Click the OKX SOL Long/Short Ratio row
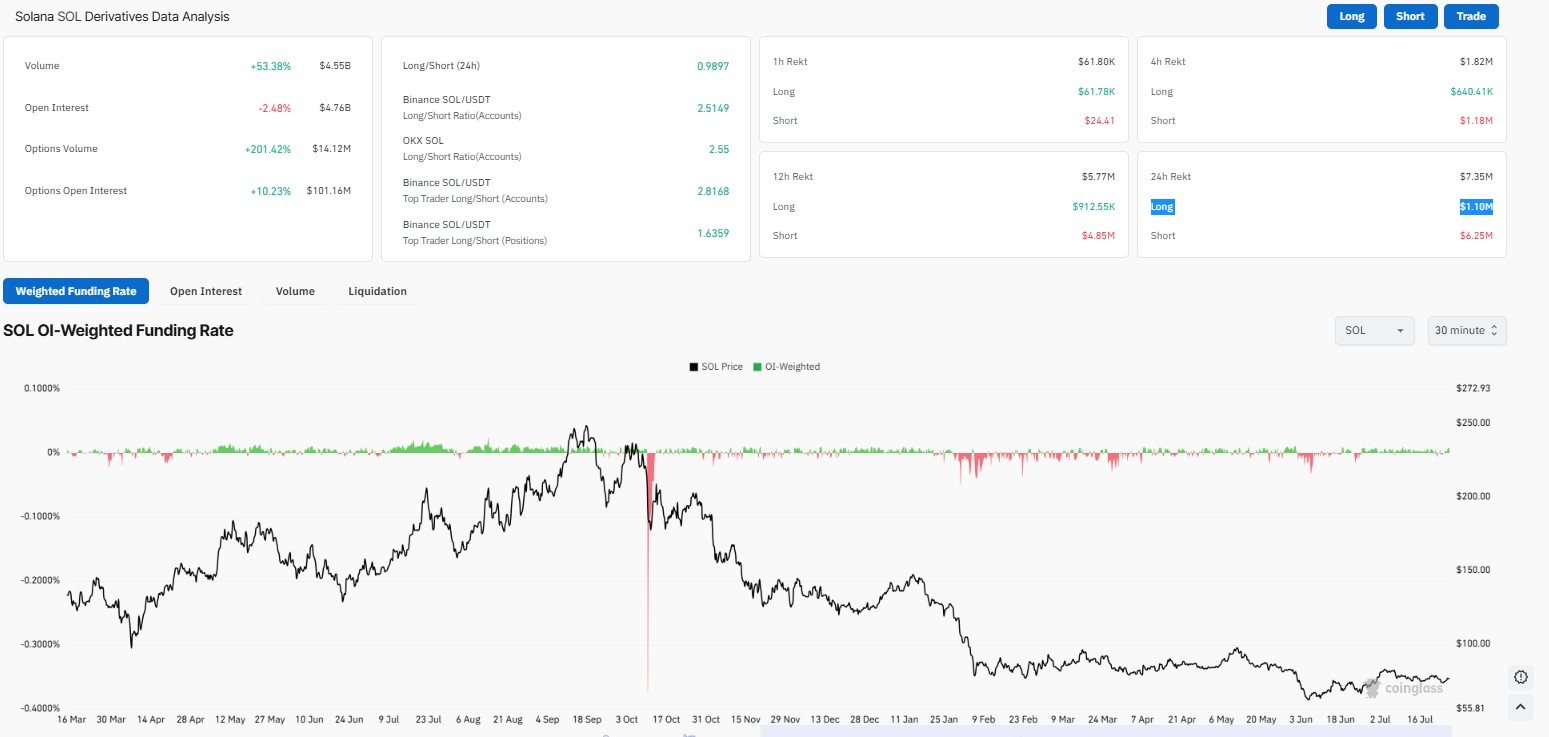The image size is (1549, 737). tap(566, 149)
